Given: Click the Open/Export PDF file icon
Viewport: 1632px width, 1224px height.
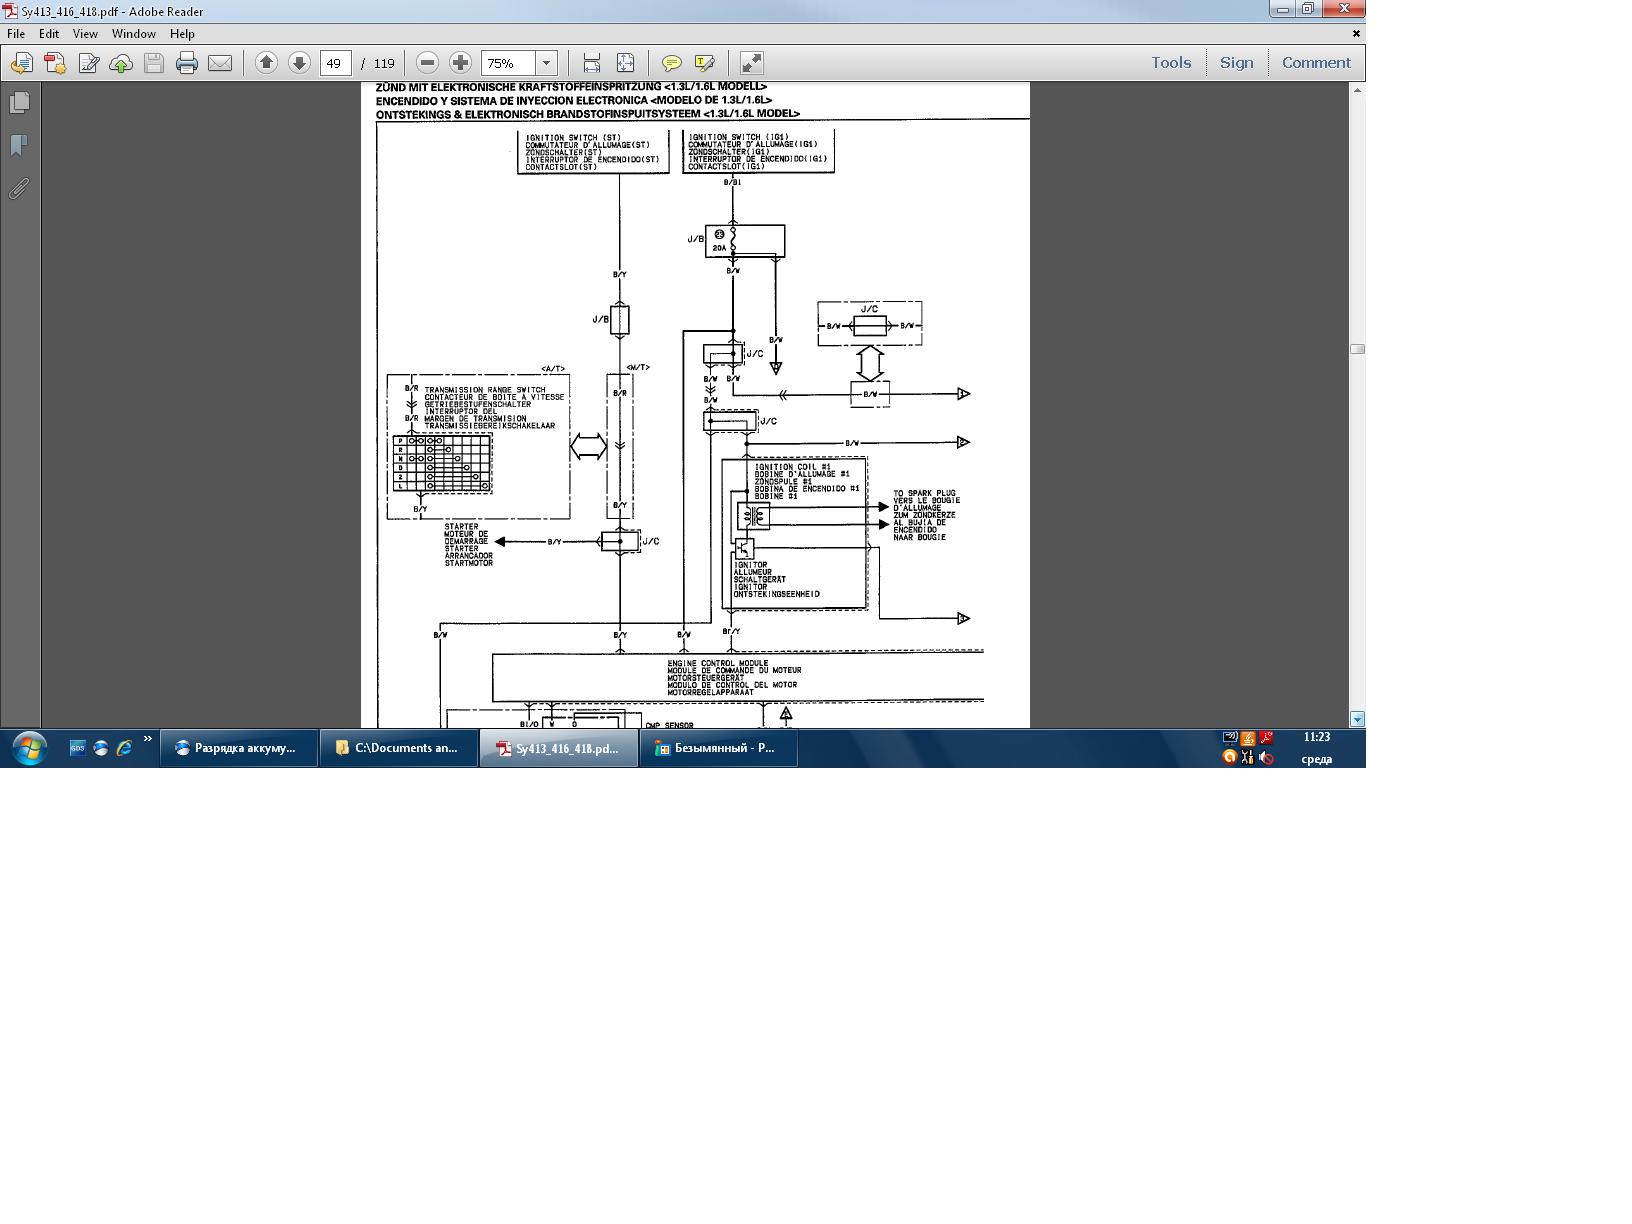Looking at the screenshot, I should 21,63.
